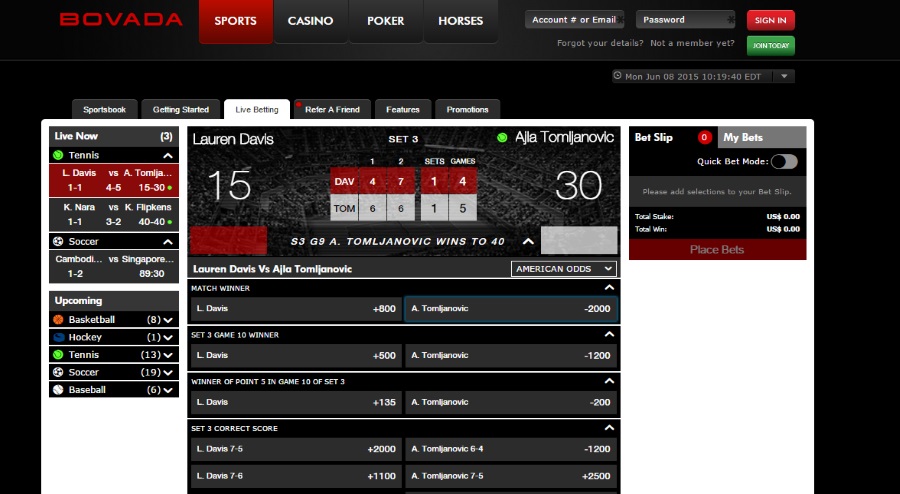Click the clock icon beside the date

pos(618,75)
